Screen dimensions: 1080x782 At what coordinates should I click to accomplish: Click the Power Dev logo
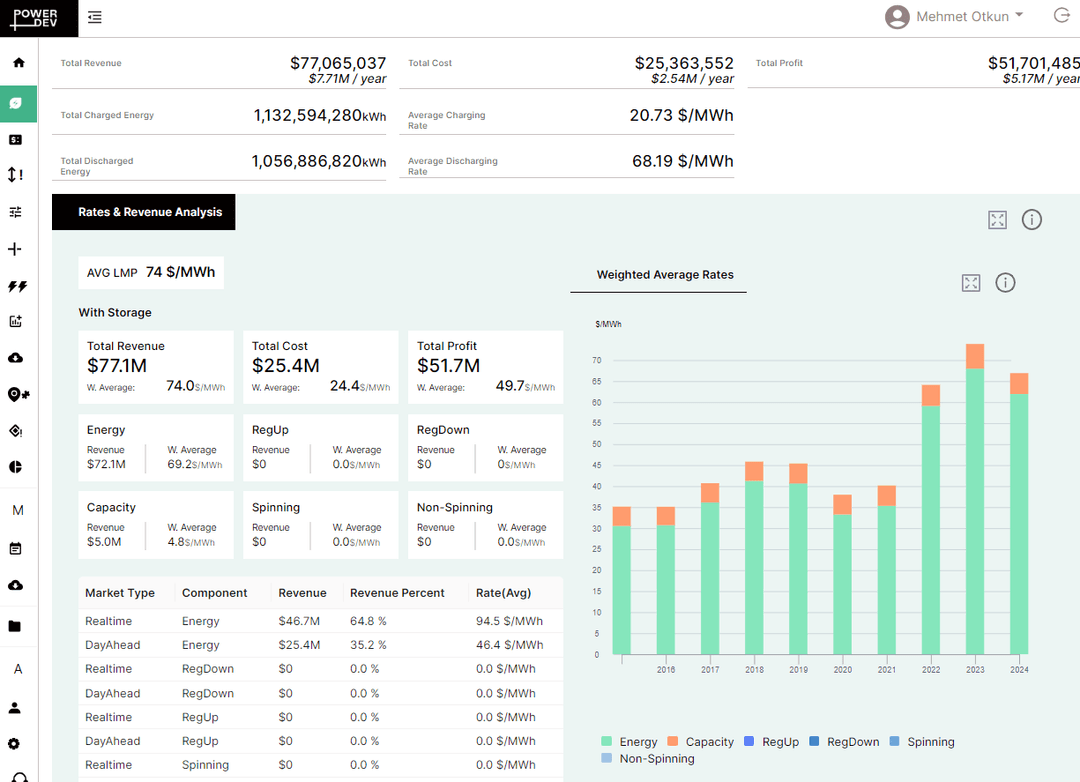tap(33, 18)
